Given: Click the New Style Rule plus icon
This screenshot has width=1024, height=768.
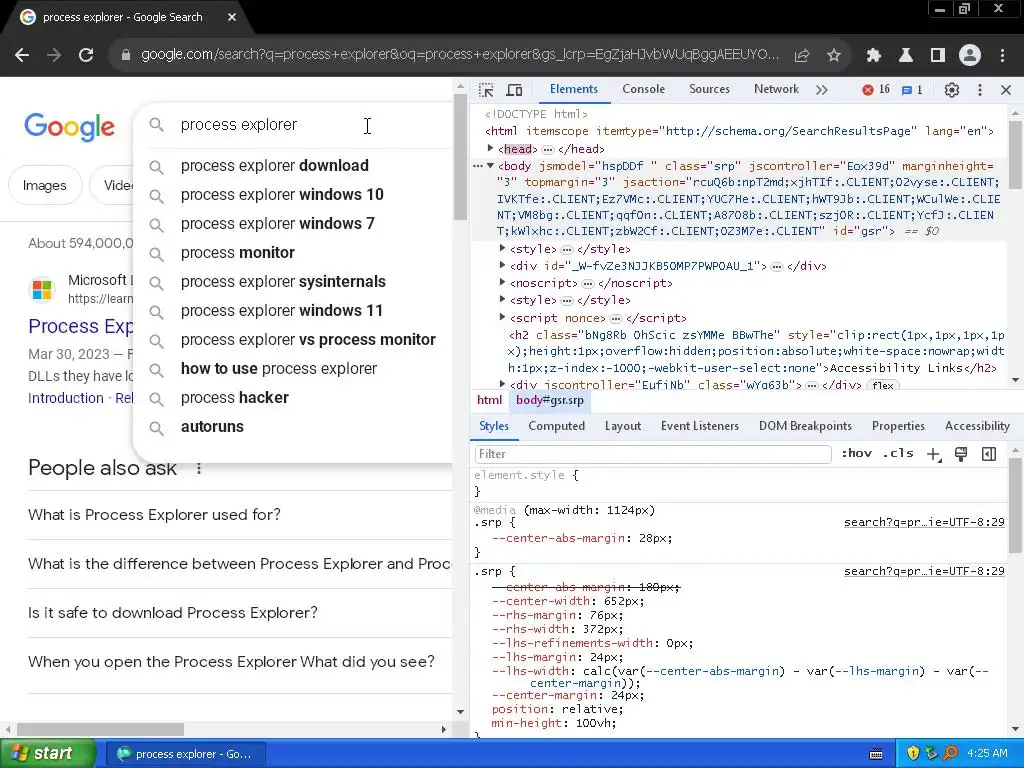Looking at the screenshot, I should 934,455.
